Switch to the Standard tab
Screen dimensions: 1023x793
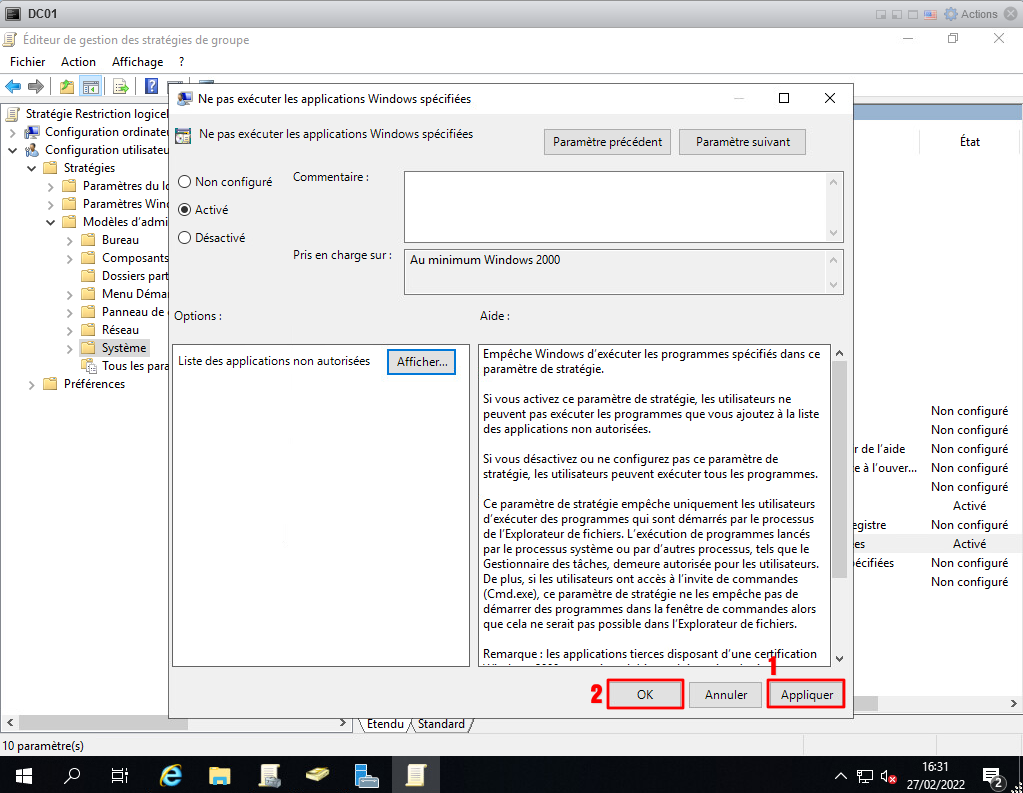(x=441, y=724)
